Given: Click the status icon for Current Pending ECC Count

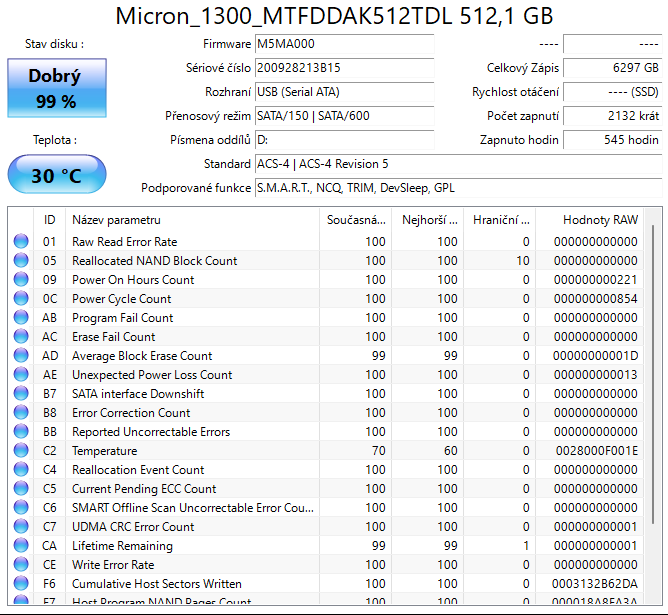Looking at the screenshot, I should 21,489.
